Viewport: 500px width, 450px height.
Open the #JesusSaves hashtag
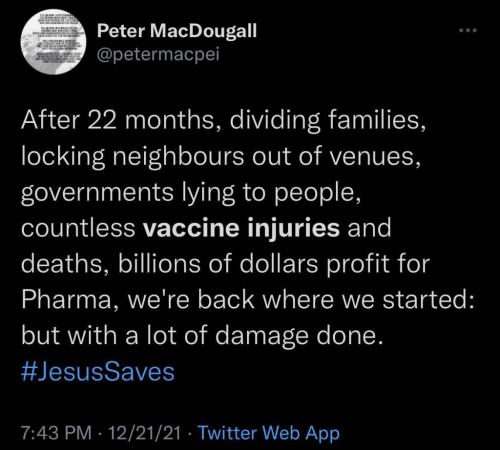click(98, 372)
